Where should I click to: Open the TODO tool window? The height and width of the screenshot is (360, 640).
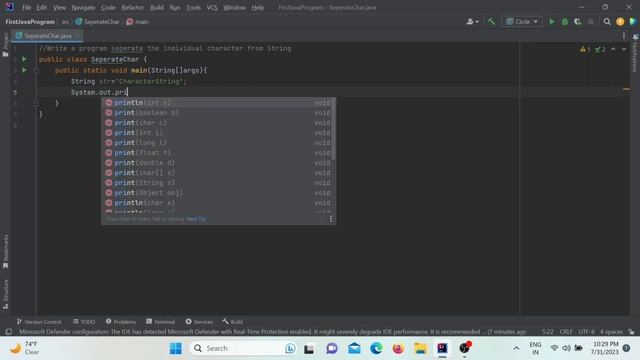click(84, 322)
